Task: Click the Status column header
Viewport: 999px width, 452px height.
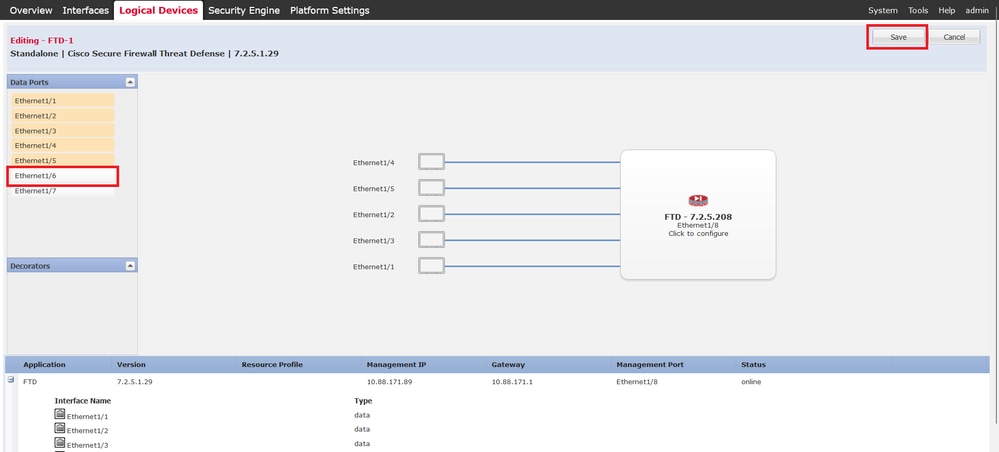Action: click(753, 365)
